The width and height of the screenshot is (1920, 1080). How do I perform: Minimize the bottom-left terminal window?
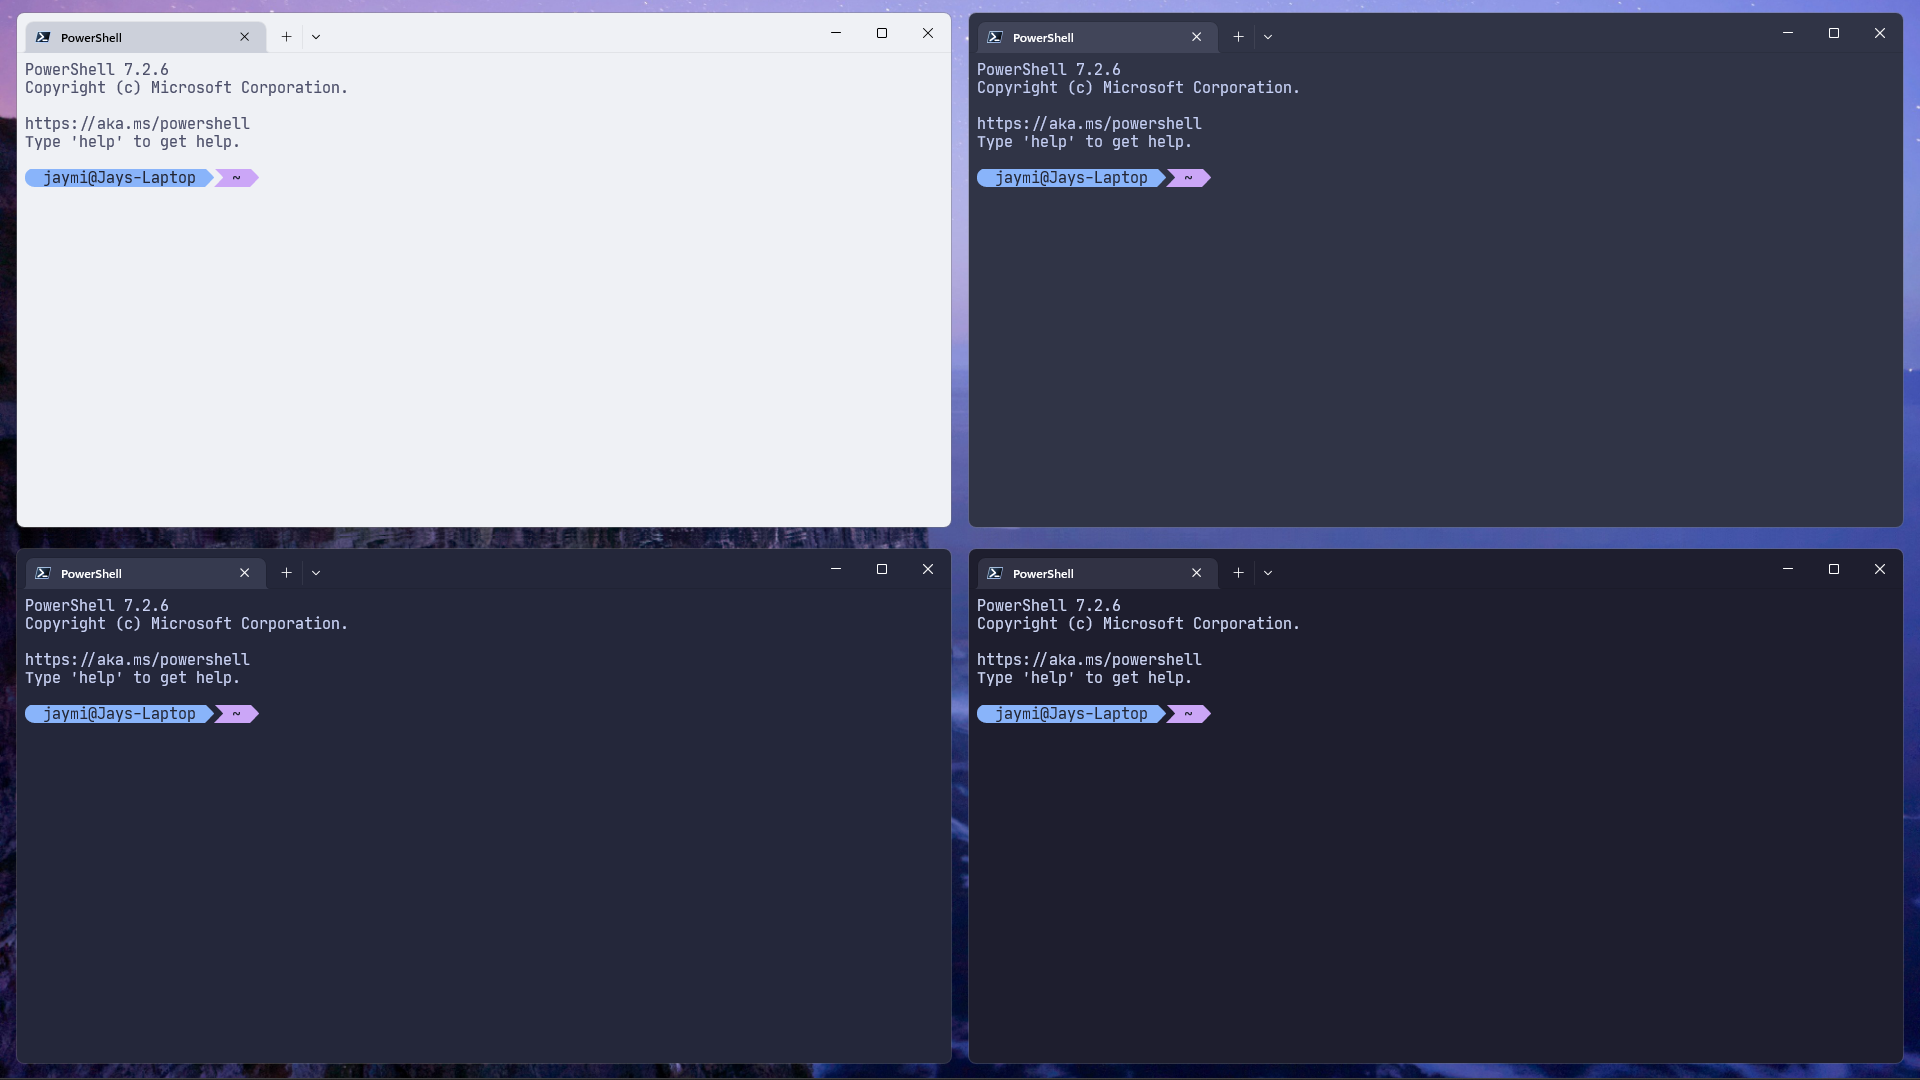[835, 569]
